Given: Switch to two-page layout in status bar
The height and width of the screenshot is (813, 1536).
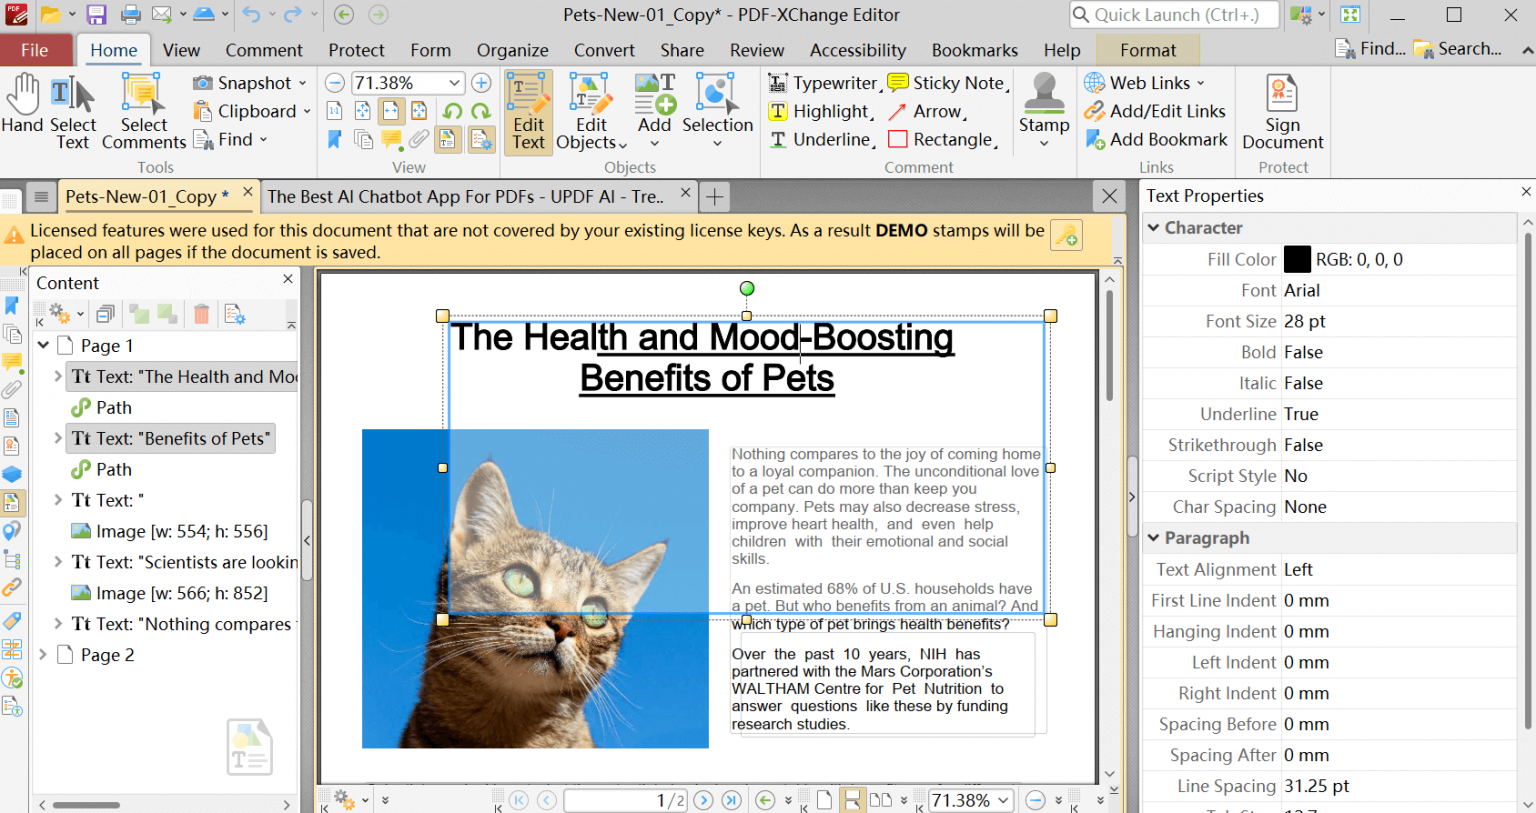Looking at the screenshot, I should [x=881, y=800].
